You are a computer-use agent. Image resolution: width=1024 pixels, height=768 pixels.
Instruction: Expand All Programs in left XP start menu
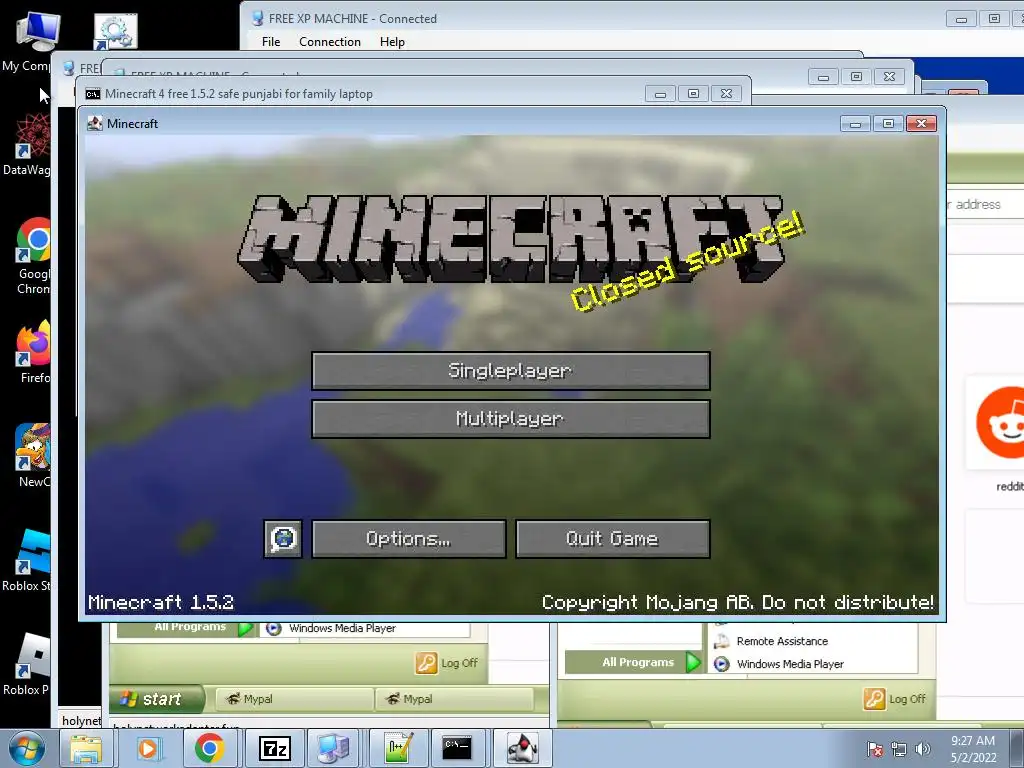point(185,628)
